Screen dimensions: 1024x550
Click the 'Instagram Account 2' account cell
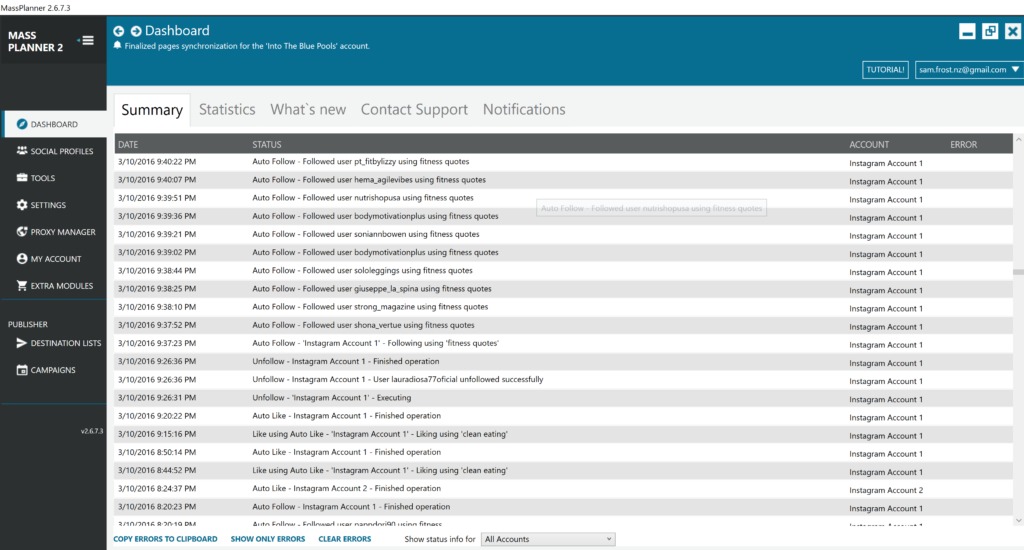tap(886, 490)
